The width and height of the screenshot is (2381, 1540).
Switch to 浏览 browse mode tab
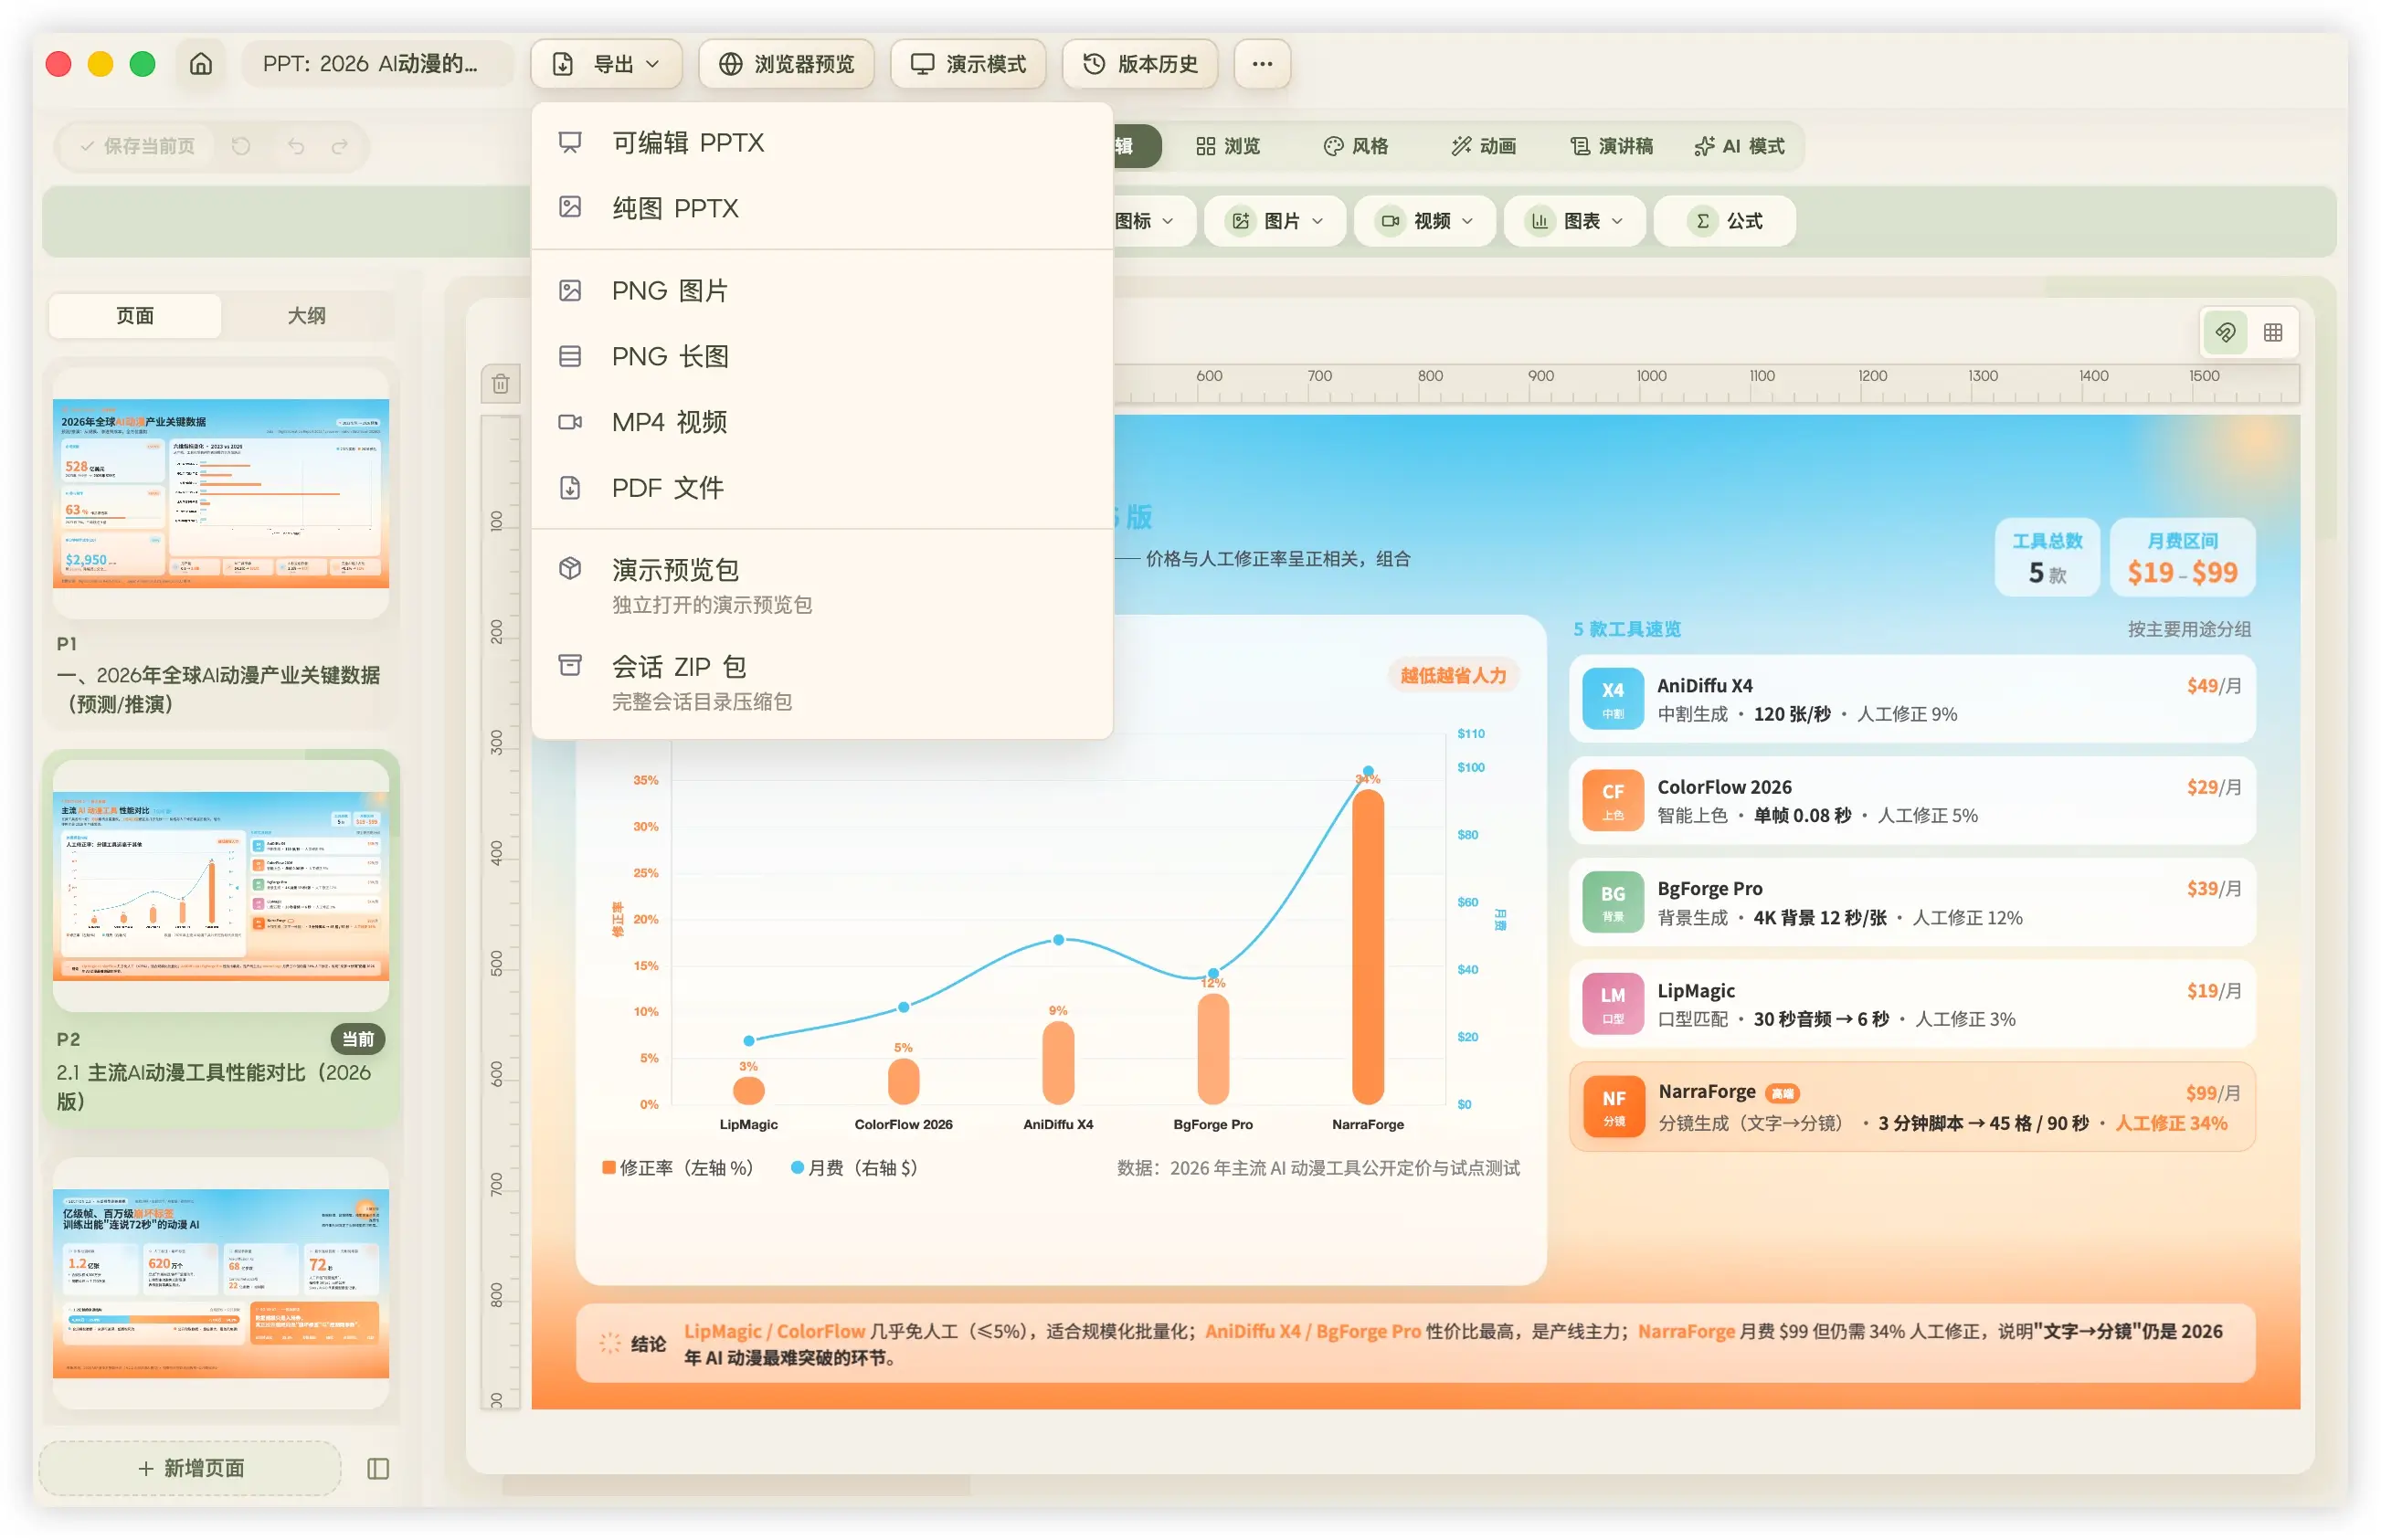tap(1228, 146)
